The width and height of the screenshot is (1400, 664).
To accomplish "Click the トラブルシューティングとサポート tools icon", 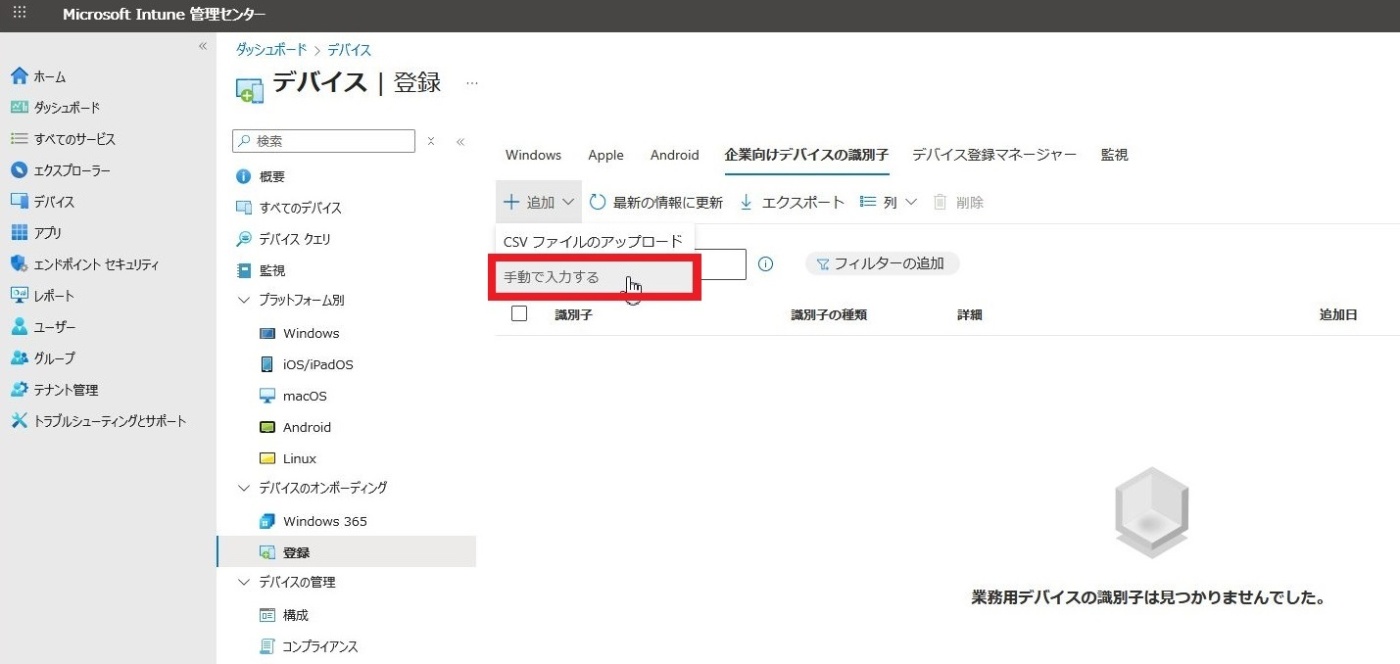I will point(19,421).
